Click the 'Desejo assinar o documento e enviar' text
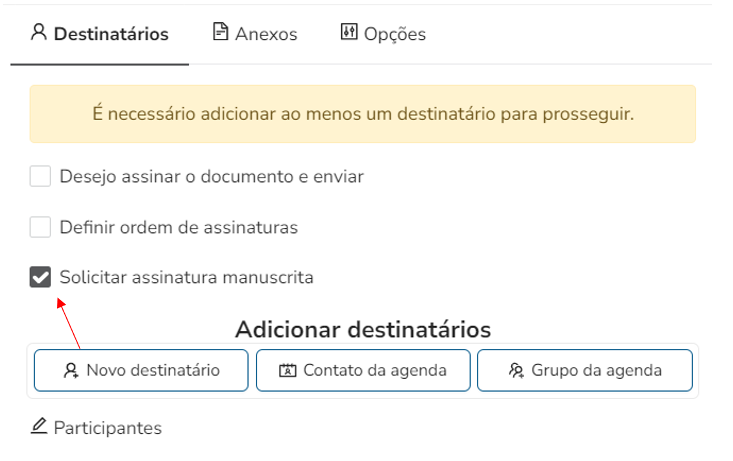 (212, 177)
